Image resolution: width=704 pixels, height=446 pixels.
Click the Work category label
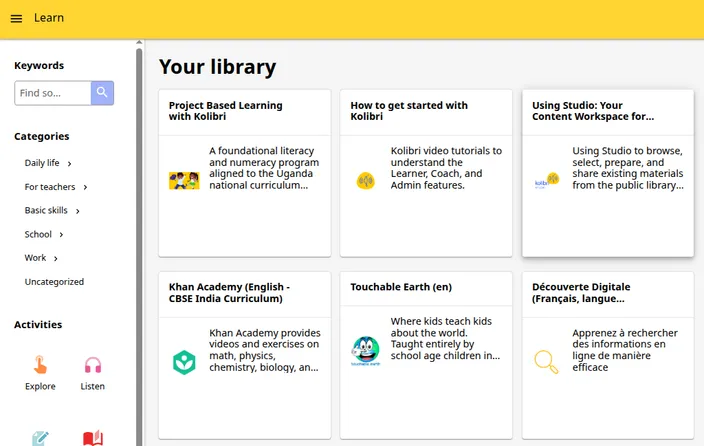(35, 258)
